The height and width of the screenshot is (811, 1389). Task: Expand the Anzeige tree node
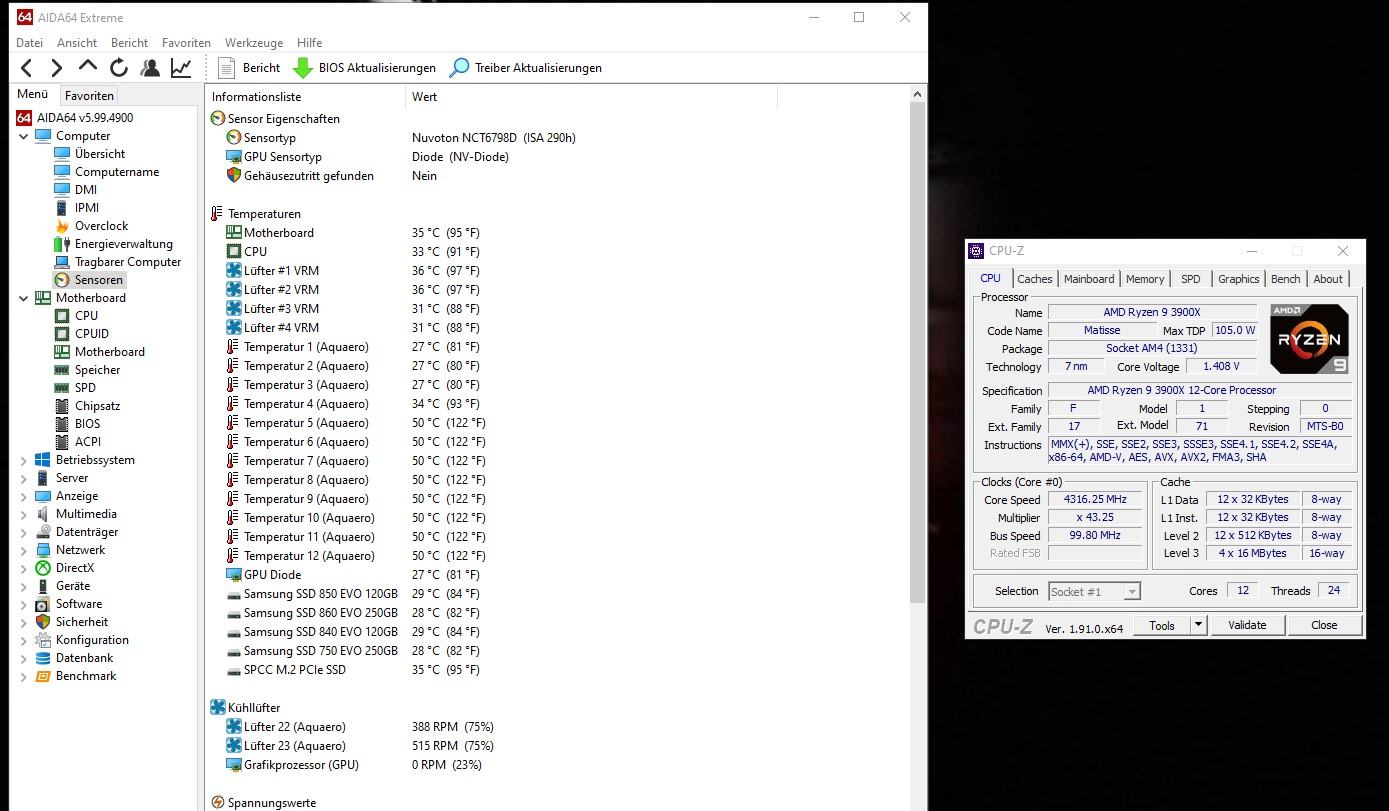click(24, 496)
